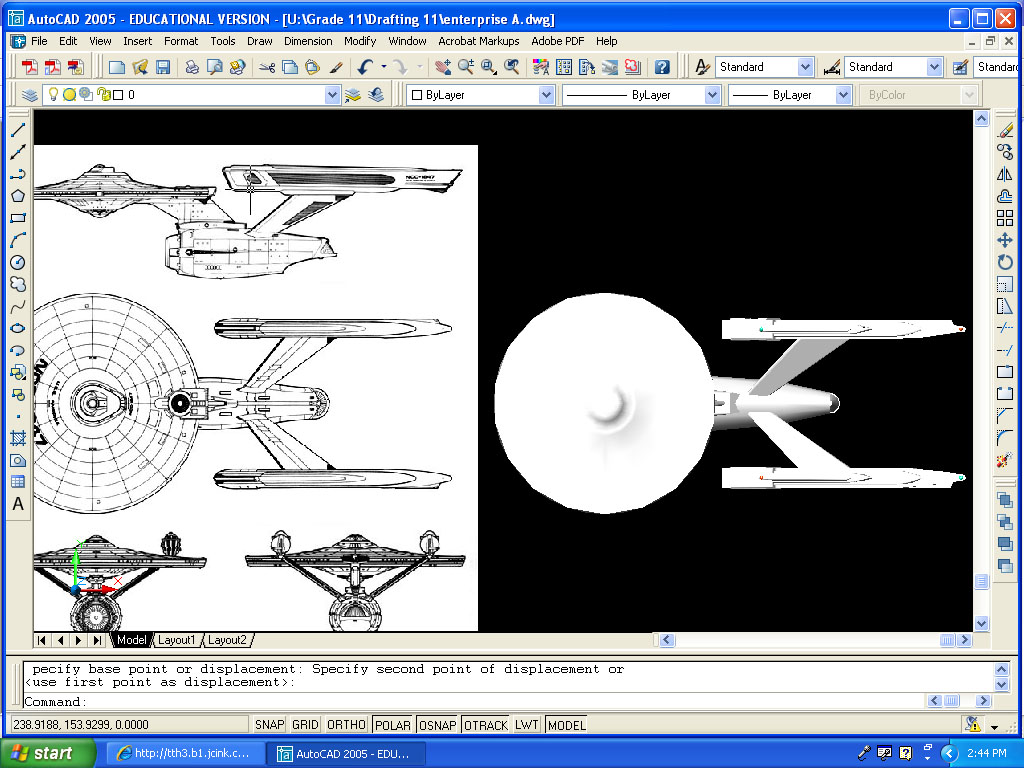
Task: Select the Revision Cloud tool
Action: point(18,284)
